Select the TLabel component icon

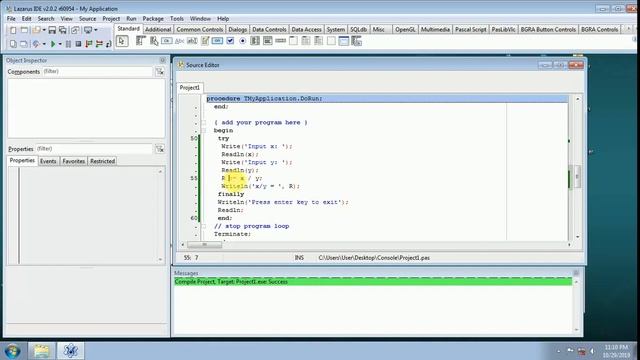[x=180, y=41]
